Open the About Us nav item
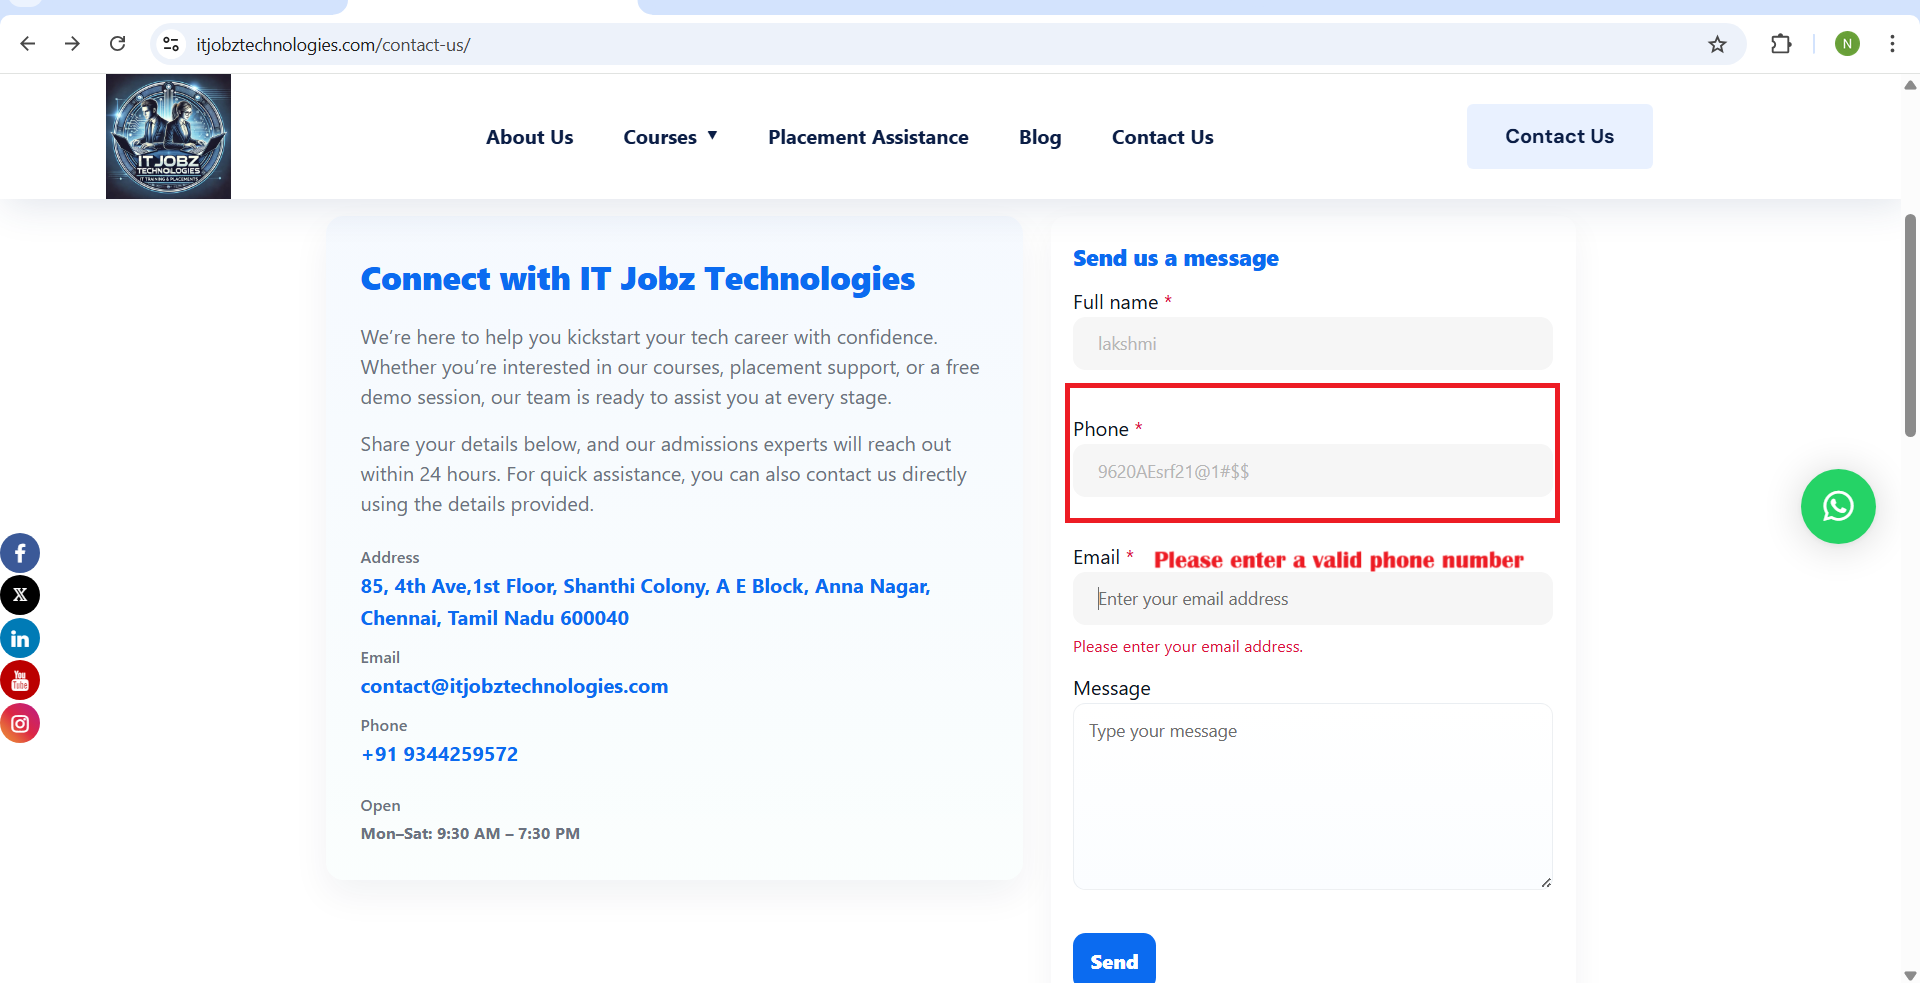 click(x=529, y=137)
